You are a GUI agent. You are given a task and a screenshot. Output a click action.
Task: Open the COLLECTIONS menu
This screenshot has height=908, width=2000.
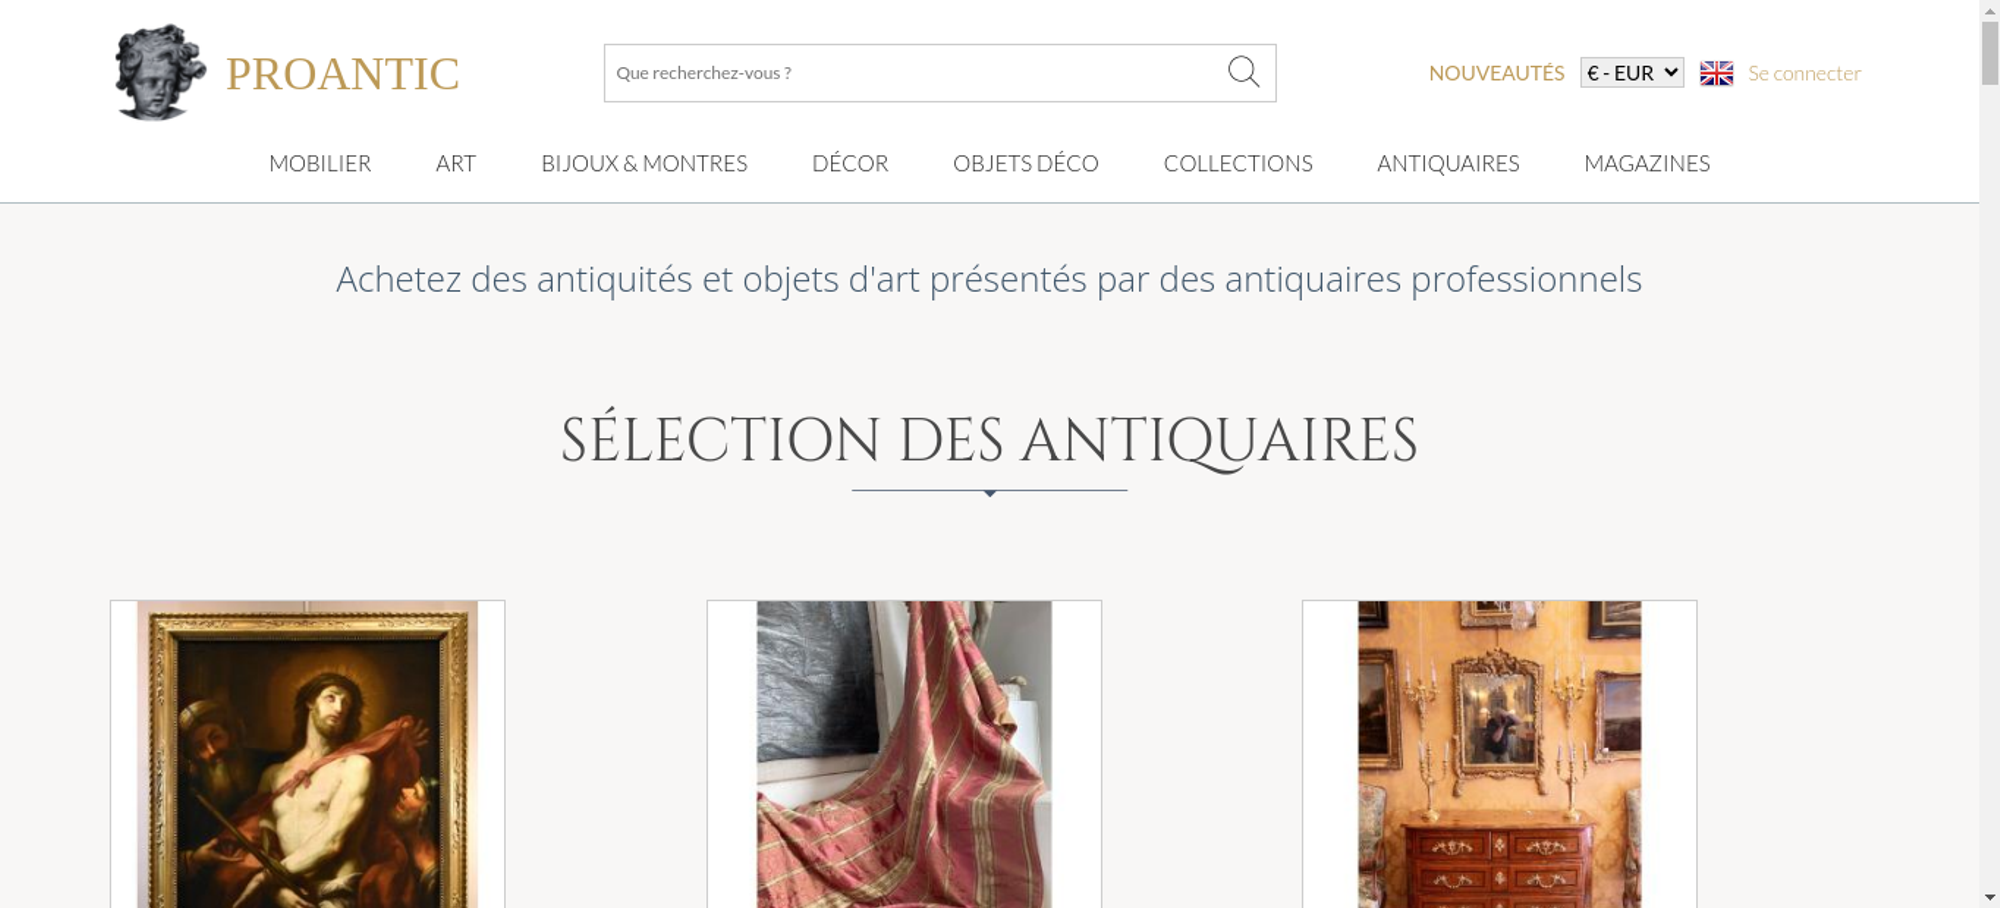click(1238, 163)
